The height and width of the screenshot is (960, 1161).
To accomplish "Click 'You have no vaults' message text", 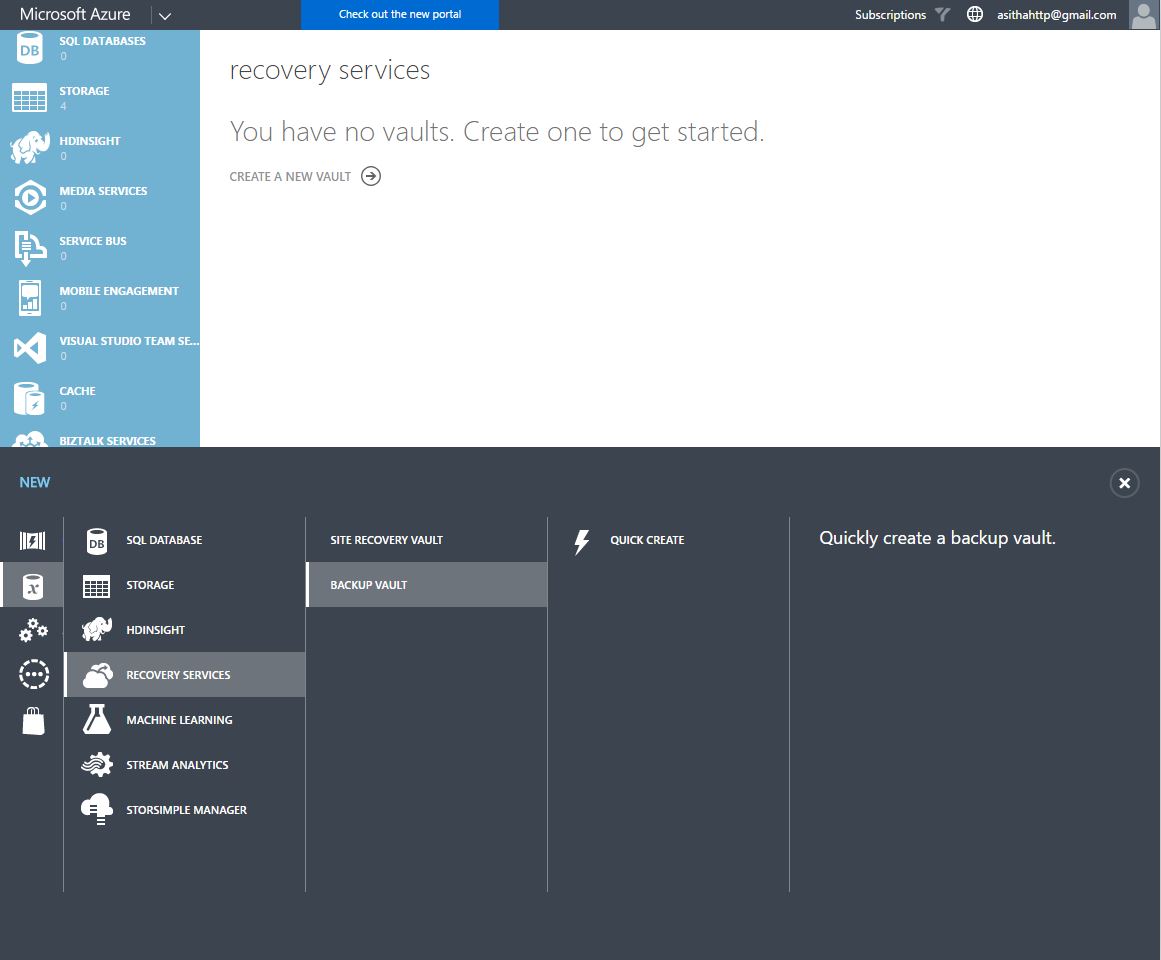I will [x=496, y=132].
